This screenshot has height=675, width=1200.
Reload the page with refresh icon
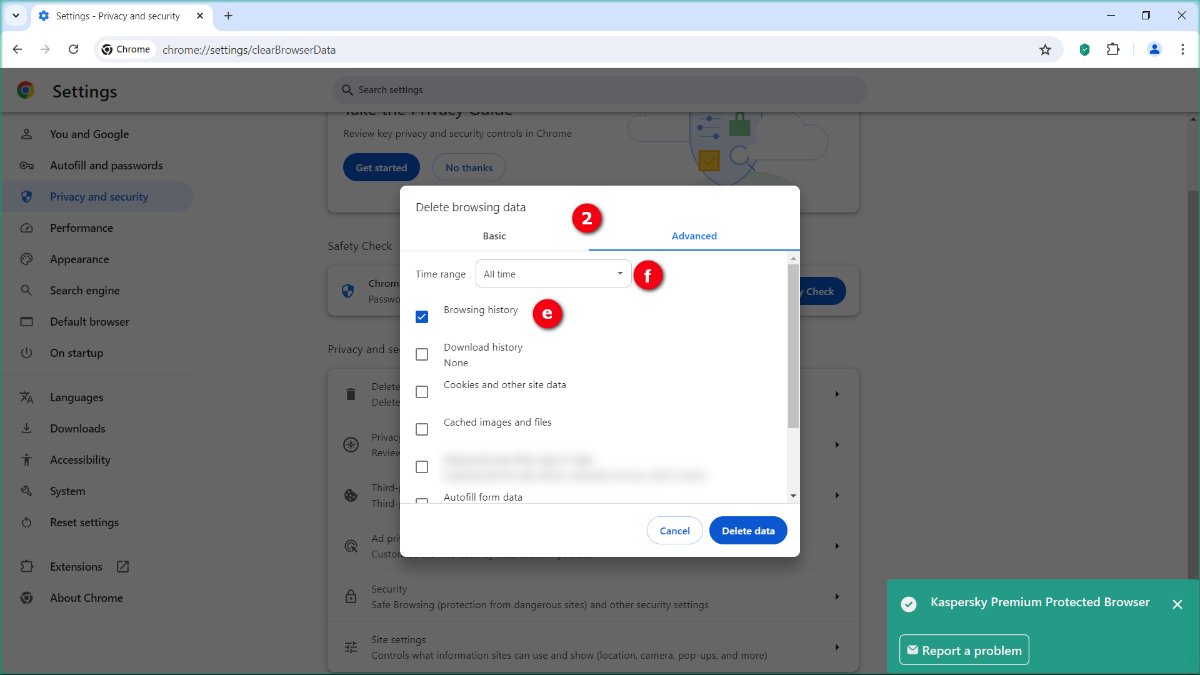[73, 49]
